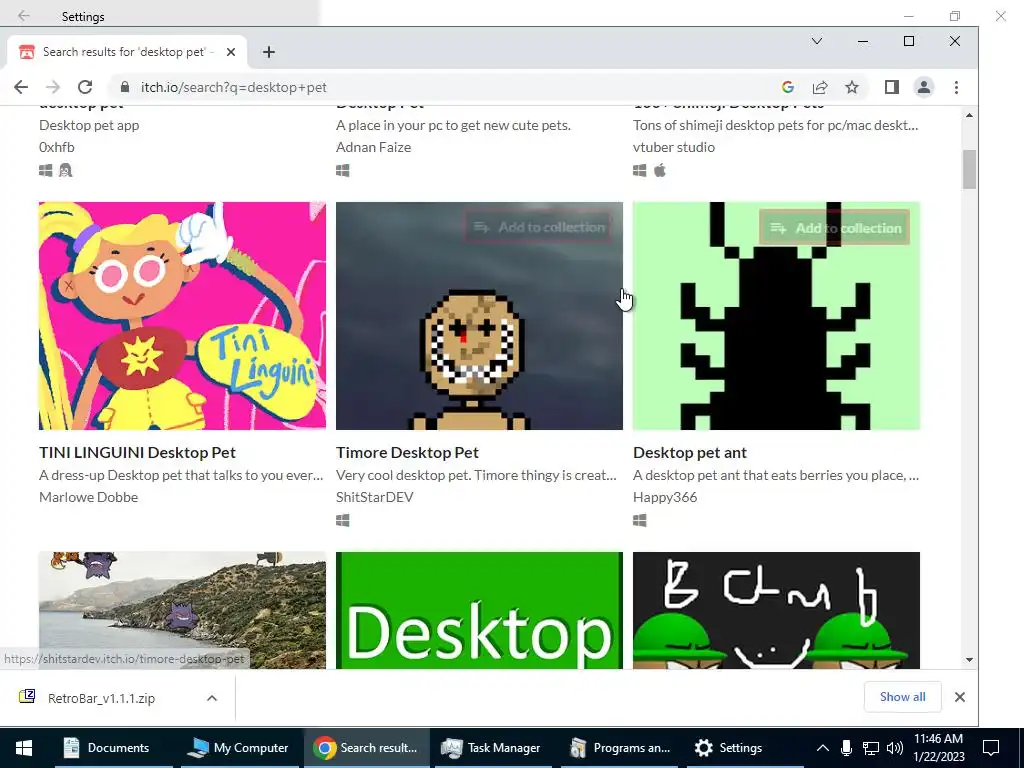Click the page scrollbar down arrow
This screenshot has height=768, width=1024.
[x=969, y=660]
